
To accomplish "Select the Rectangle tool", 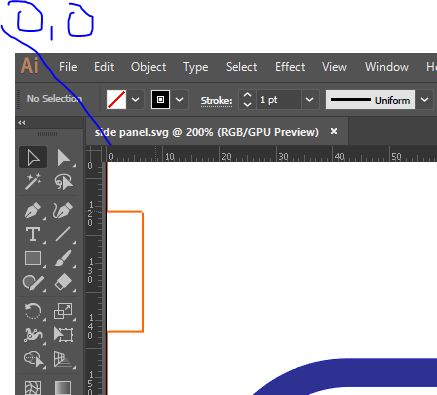I will [x=33, y=258].
